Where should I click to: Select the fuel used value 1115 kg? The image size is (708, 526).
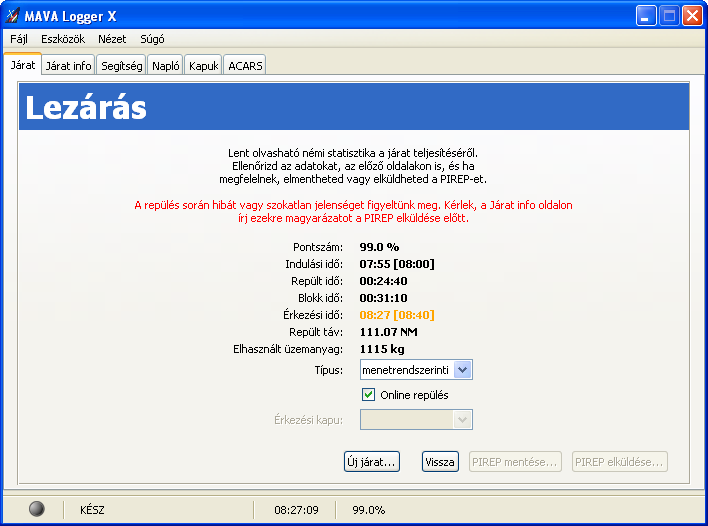click(382, 349)
